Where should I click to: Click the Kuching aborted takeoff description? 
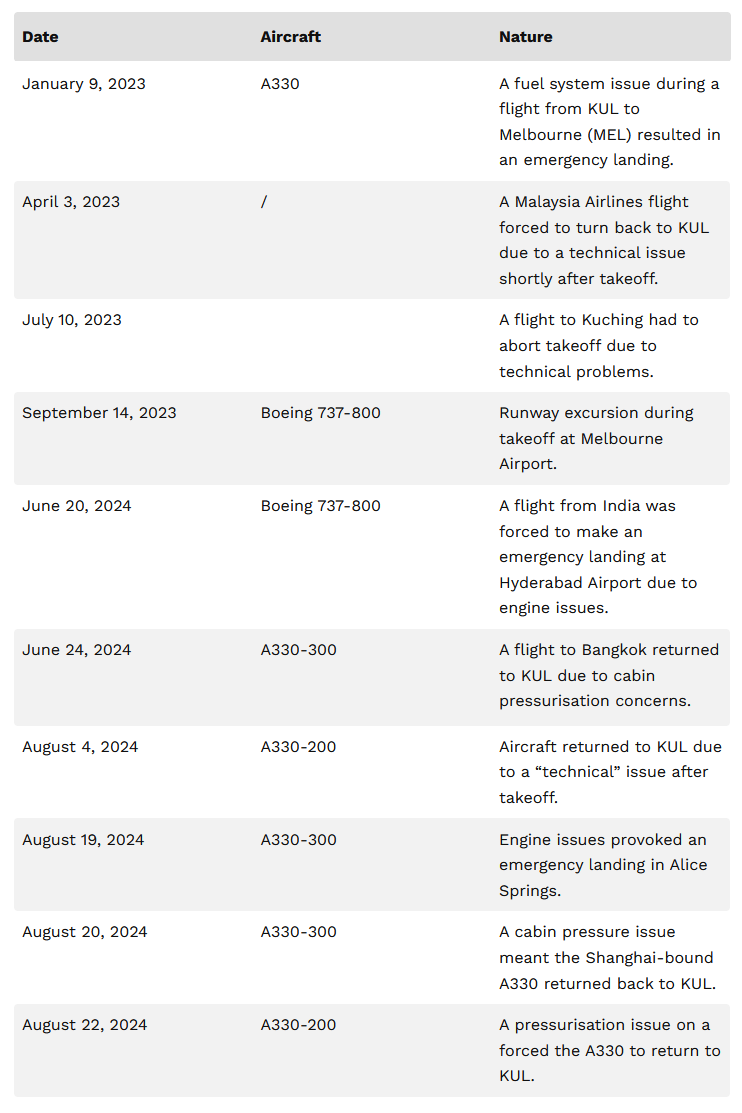(598, 345)
